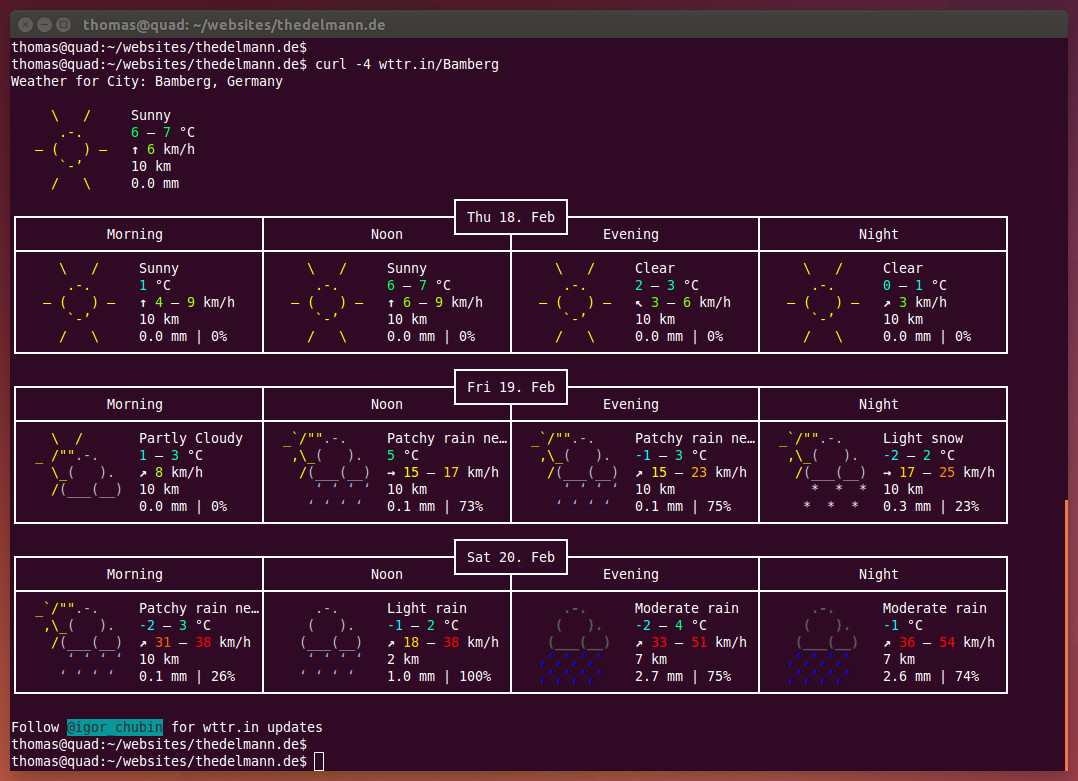Click the window title 'thomas@quad: ~/websites/thedelmann.de'
Image resolution: width=1078 pixels, height=781 pixels.
point(234,25)
